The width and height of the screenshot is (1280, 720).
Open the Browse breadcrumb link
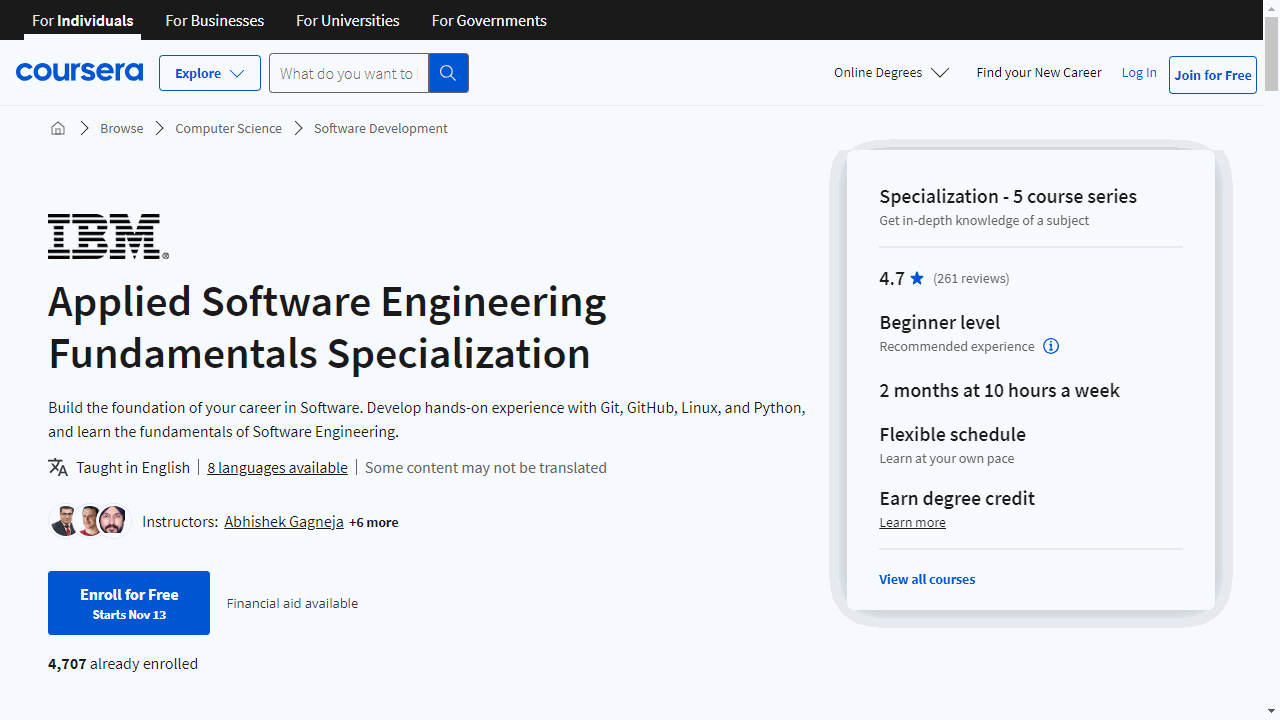tap(122, 128)
